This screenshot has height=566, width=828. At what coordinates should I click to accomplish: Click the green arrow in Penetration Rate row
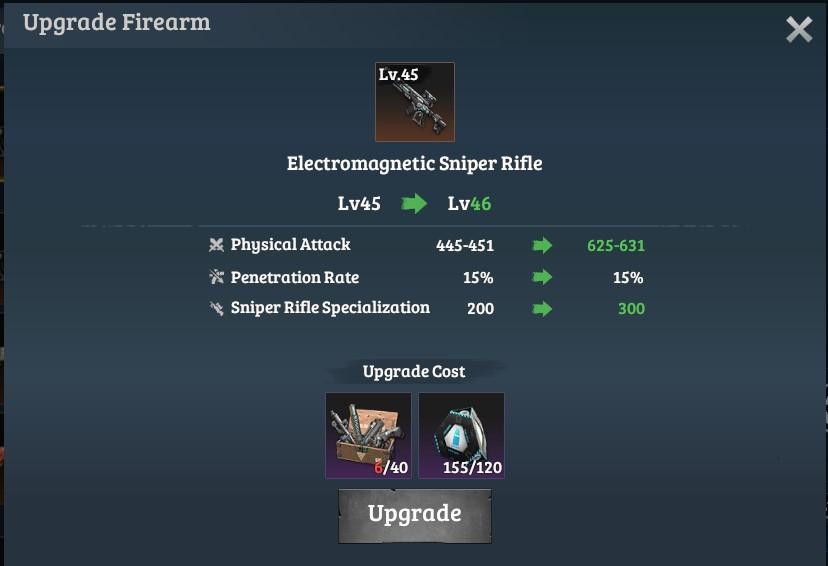pos(542,277)
